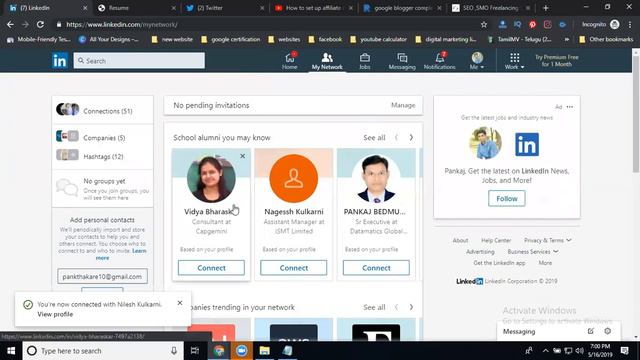Open a new browser tab

pyautogui.click(x=545, y=8)
